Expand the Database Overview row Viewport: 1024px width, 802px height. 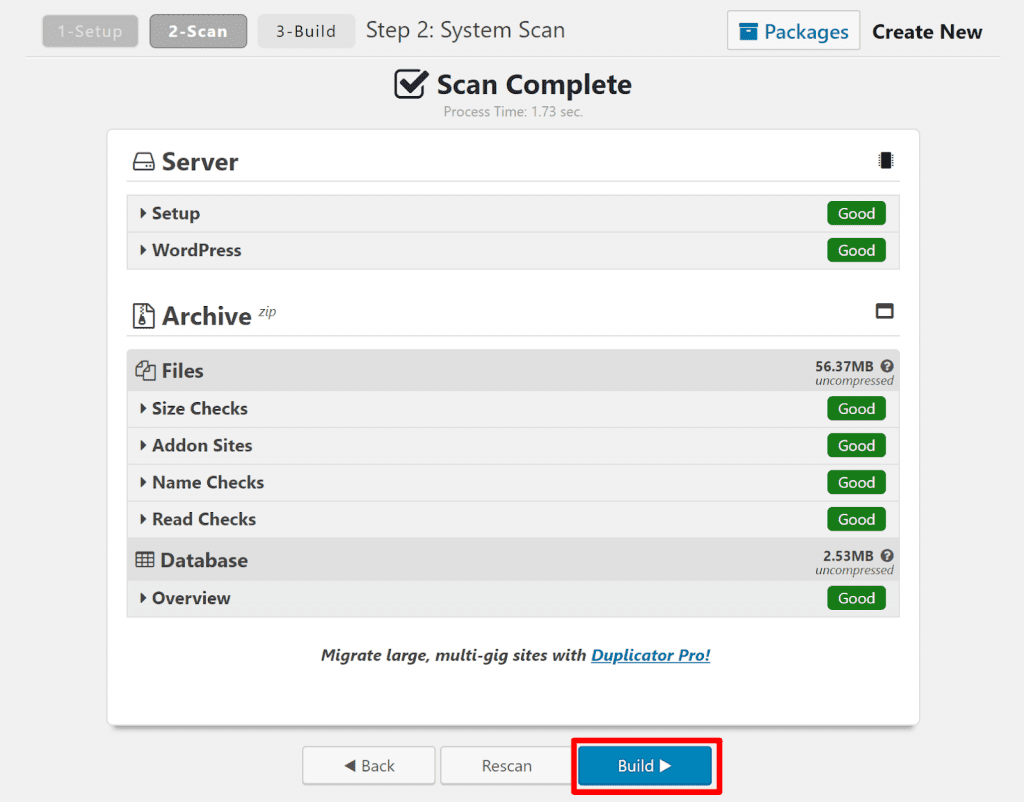pos(190,599)
